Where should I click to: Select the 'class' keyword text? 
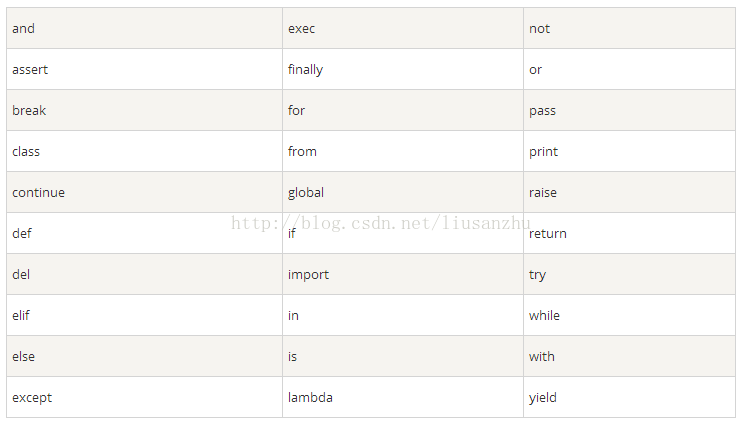coord(26,152)
